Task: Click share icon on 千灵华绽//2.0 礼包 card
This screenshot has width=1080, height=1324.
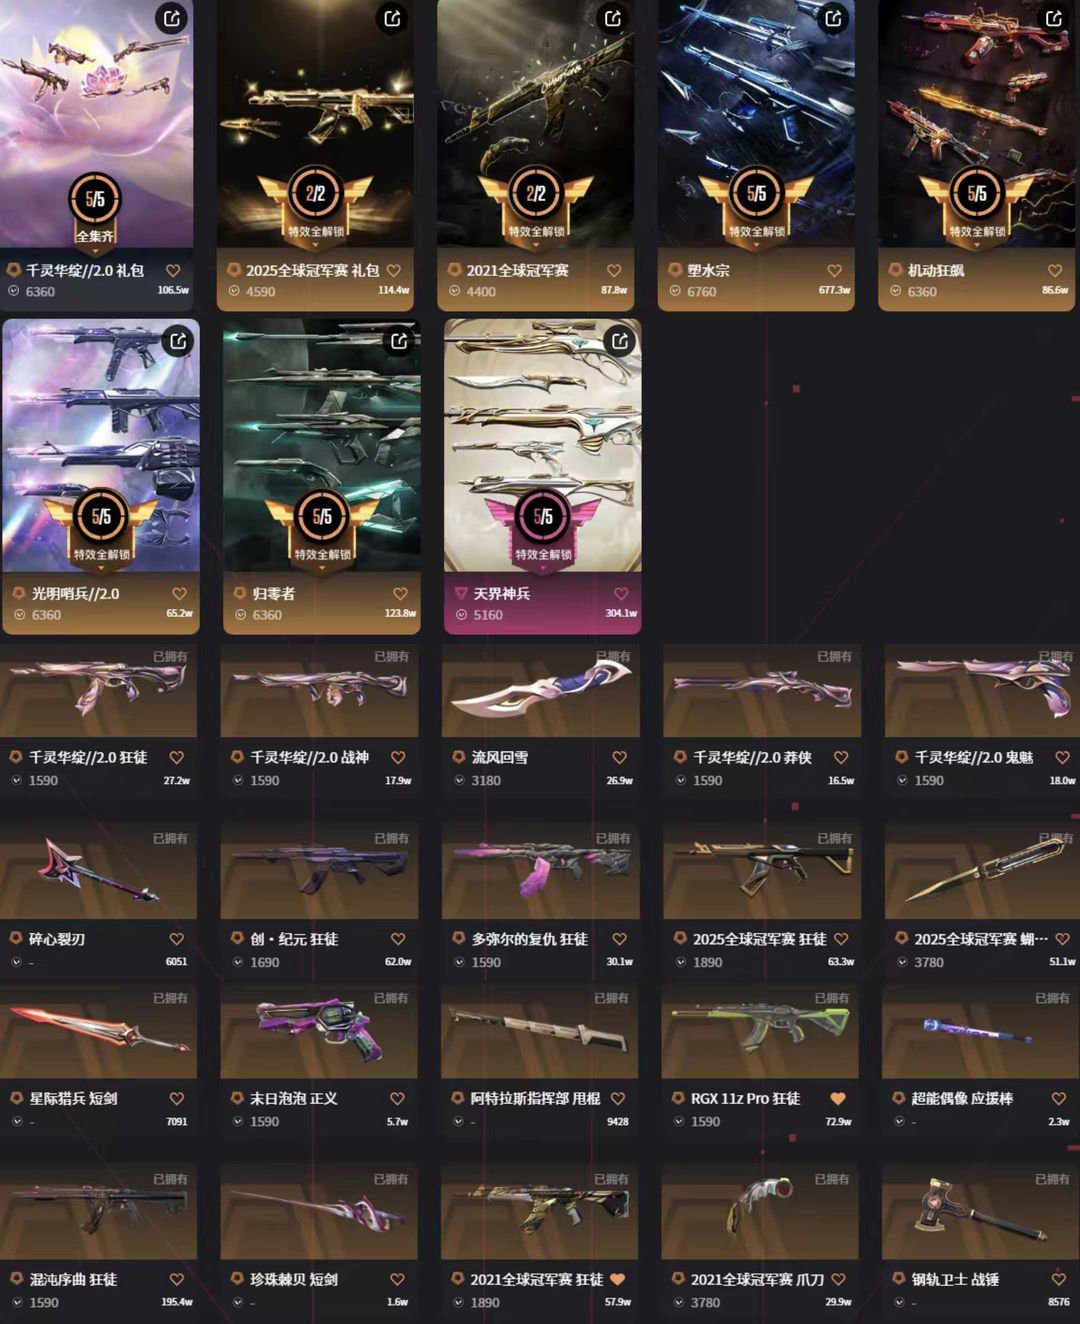Action: point(172,18)
